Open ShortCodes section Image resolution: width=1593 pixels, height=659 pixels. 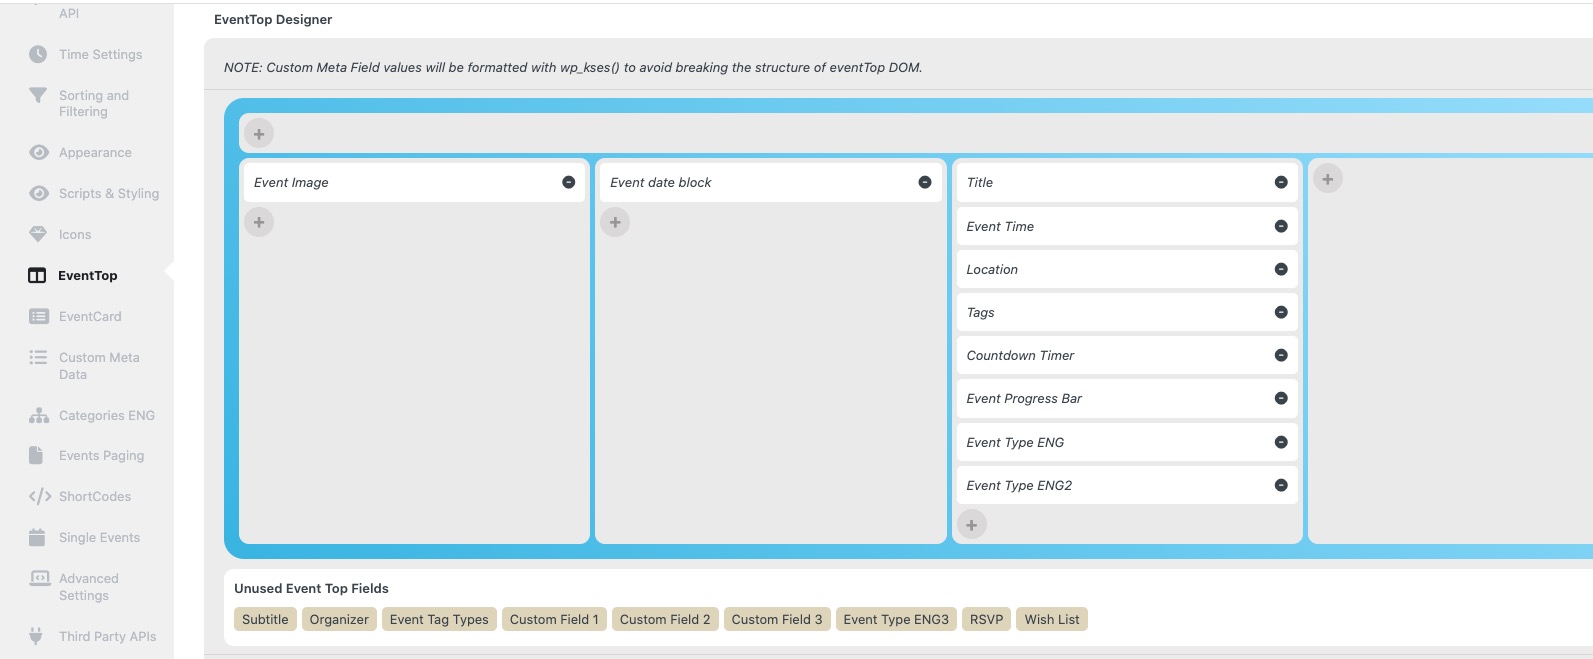point(95,496)
